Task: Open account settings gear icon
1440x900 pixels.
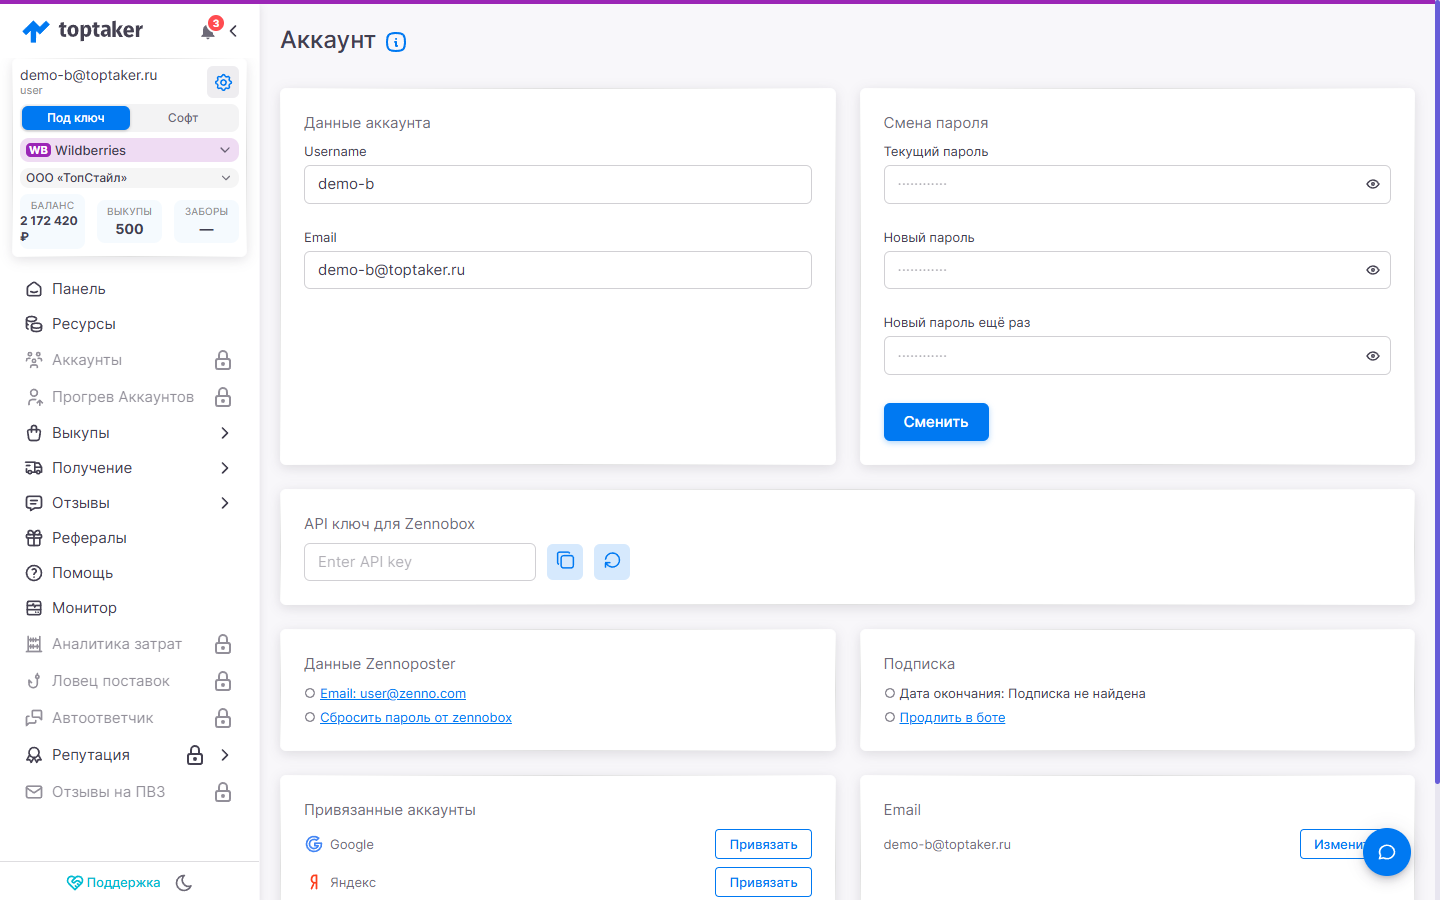Action: [223, 82]
